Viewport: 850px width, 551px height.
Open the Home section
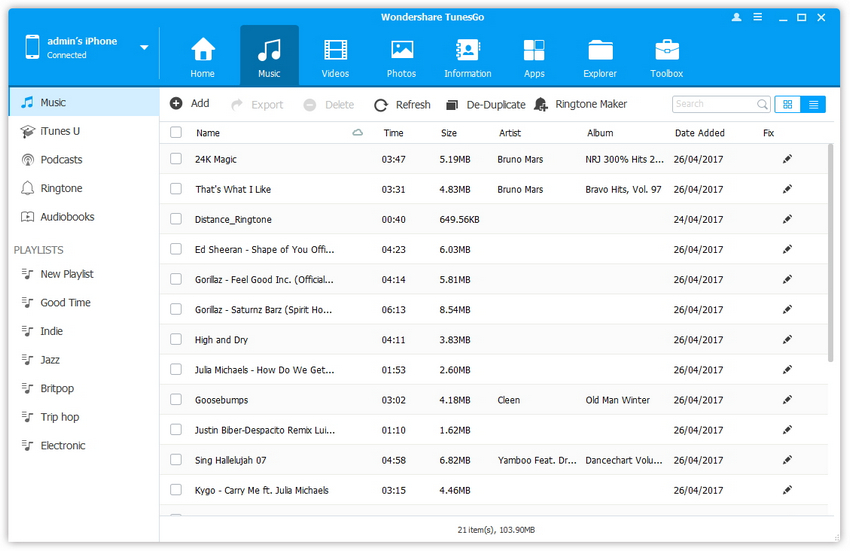202,57
